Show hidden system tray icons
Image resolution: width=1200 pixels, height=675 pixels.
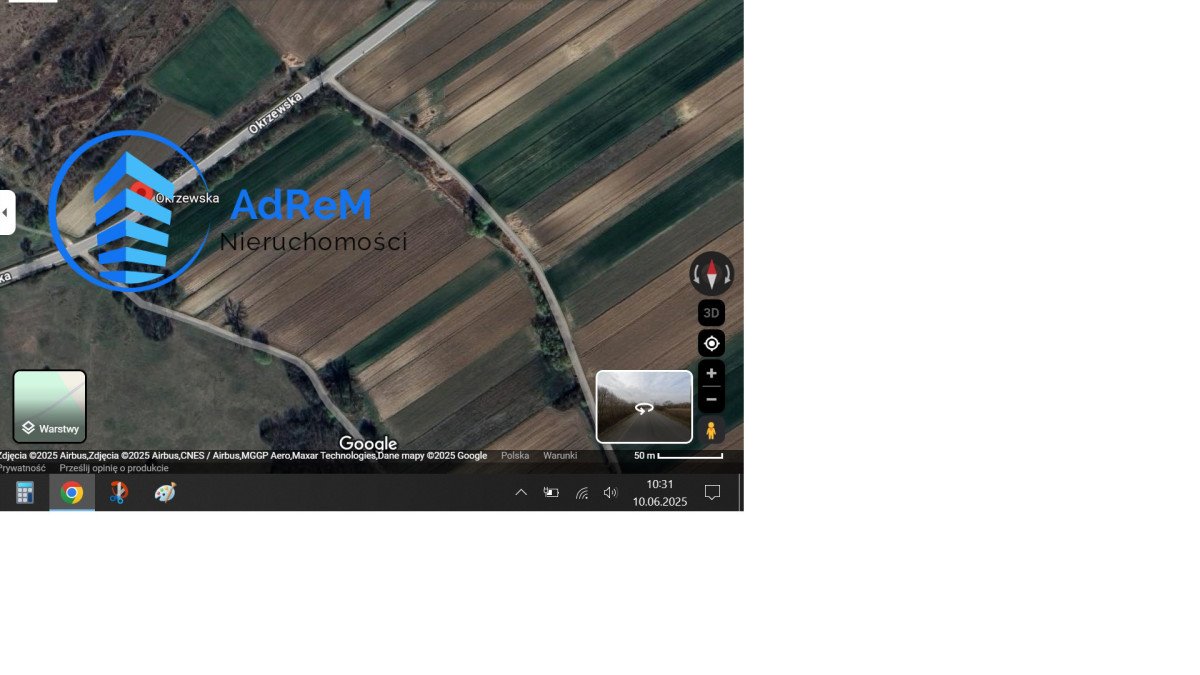tap(521, 492)
